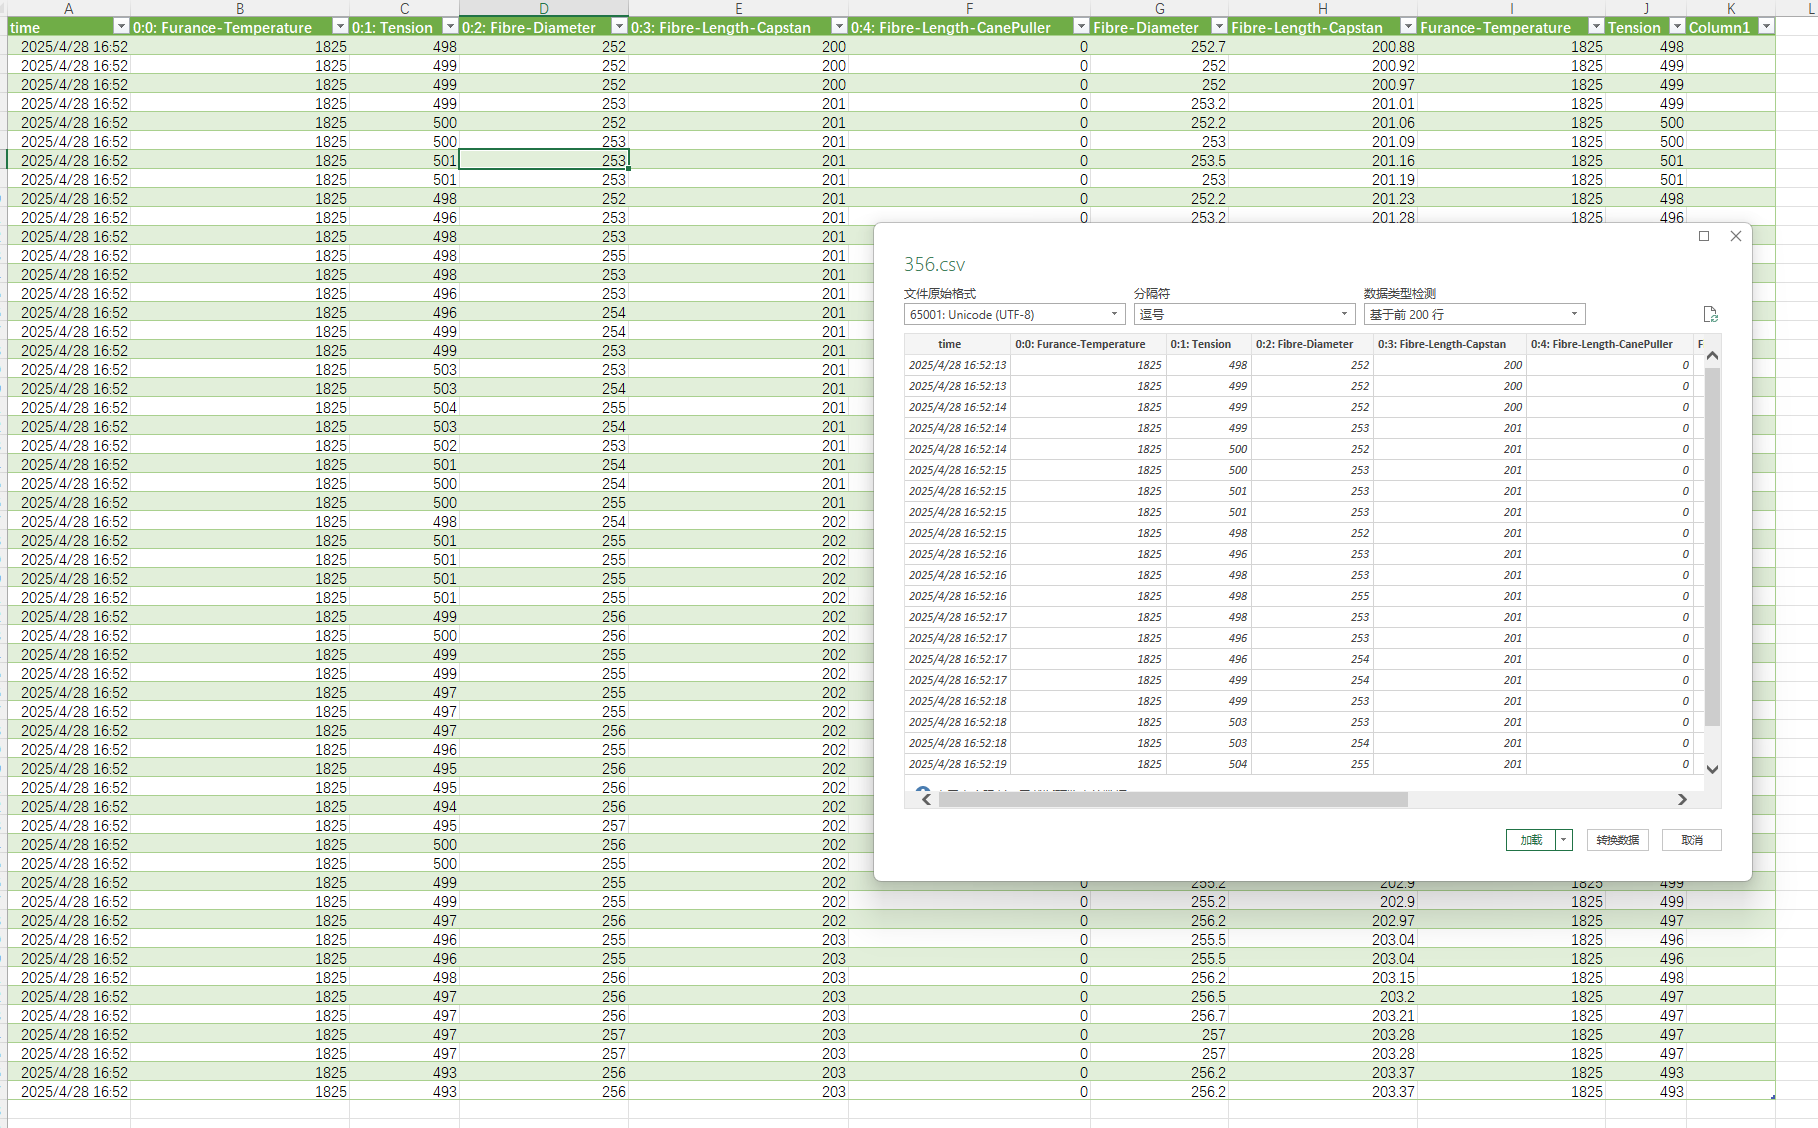Click the '数据类型检测' label in the dialog
The image size is (1818, 1128).
[x=1400, y=293]
